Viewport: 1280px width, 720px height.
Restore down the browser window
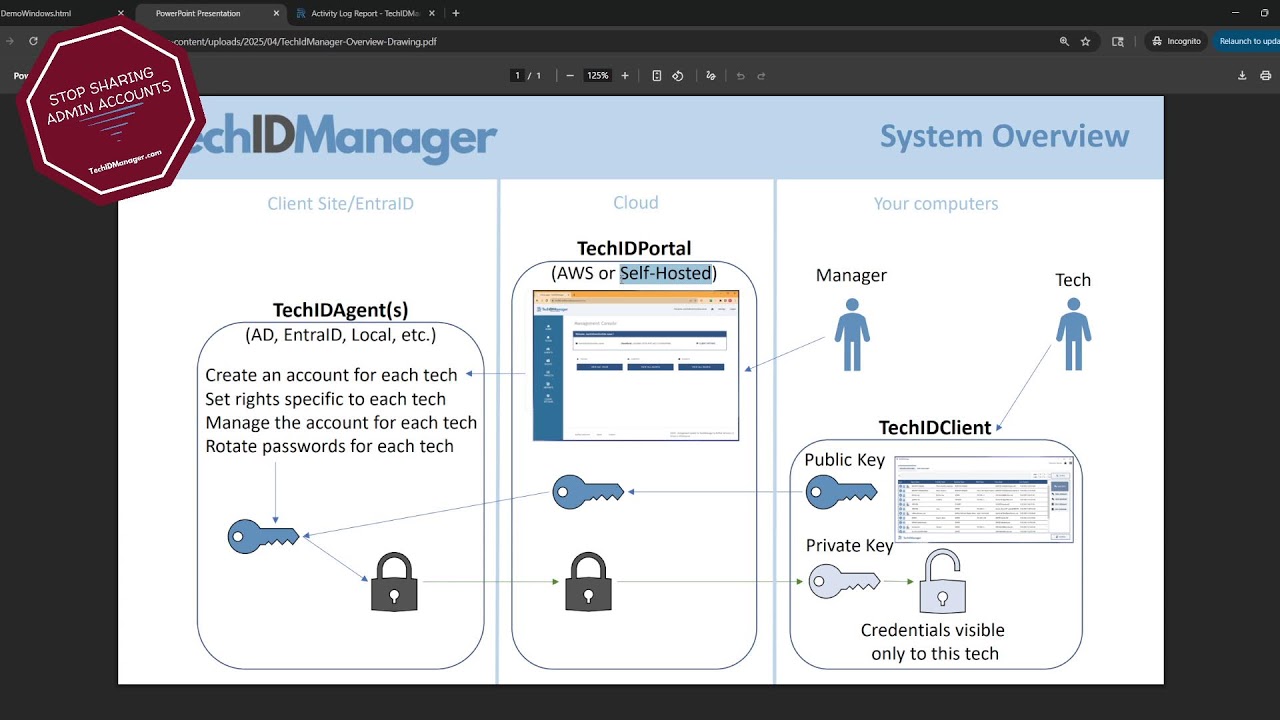pyautogui.click(x=1265, y=13)
